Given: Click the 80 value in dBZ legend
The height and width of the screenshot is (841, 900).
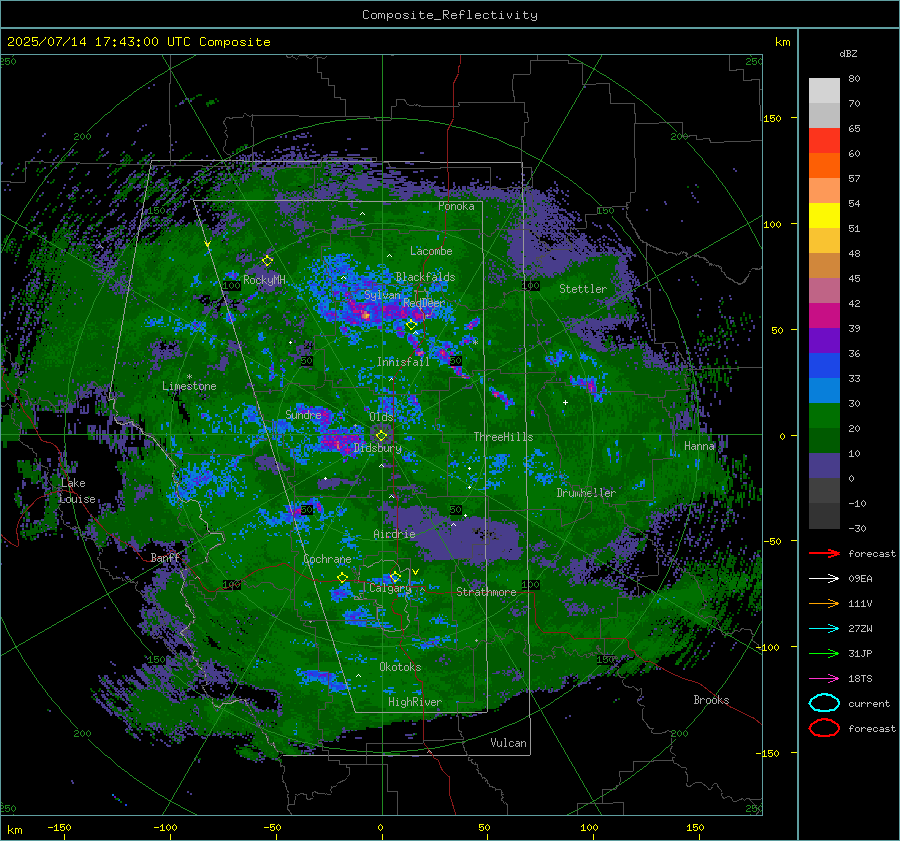Looking at the screenshot, I should 854,79.
